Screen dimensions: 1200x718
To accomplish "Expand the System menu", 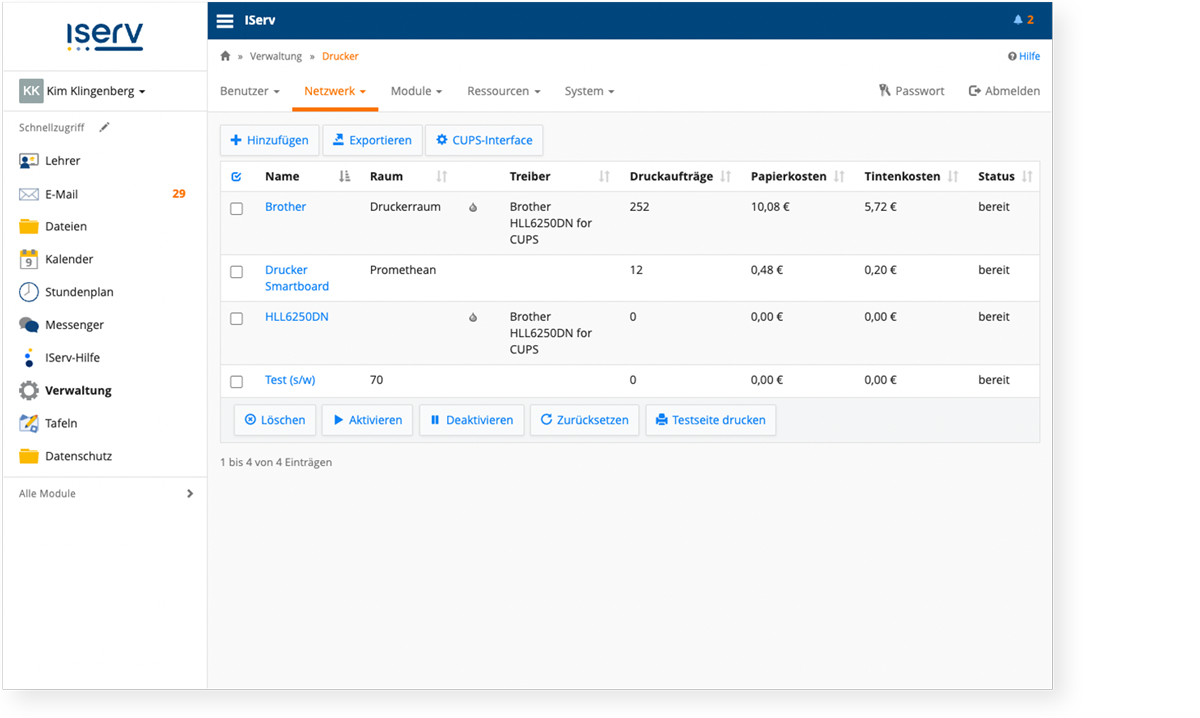I will point(589,91).
